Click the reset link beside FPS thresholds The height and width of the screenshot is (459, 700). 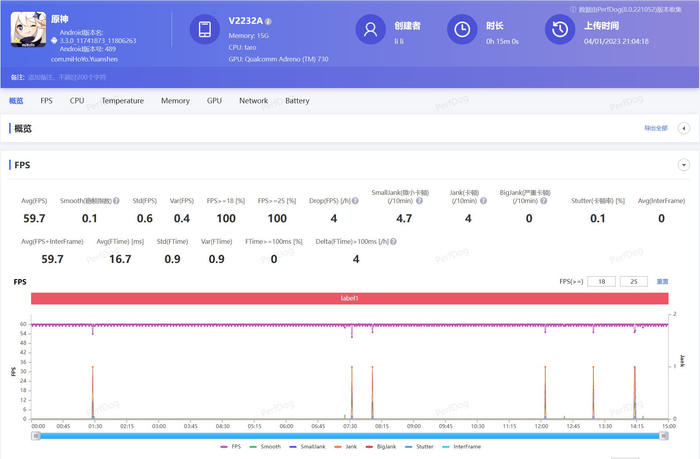[x=662, y=282]
